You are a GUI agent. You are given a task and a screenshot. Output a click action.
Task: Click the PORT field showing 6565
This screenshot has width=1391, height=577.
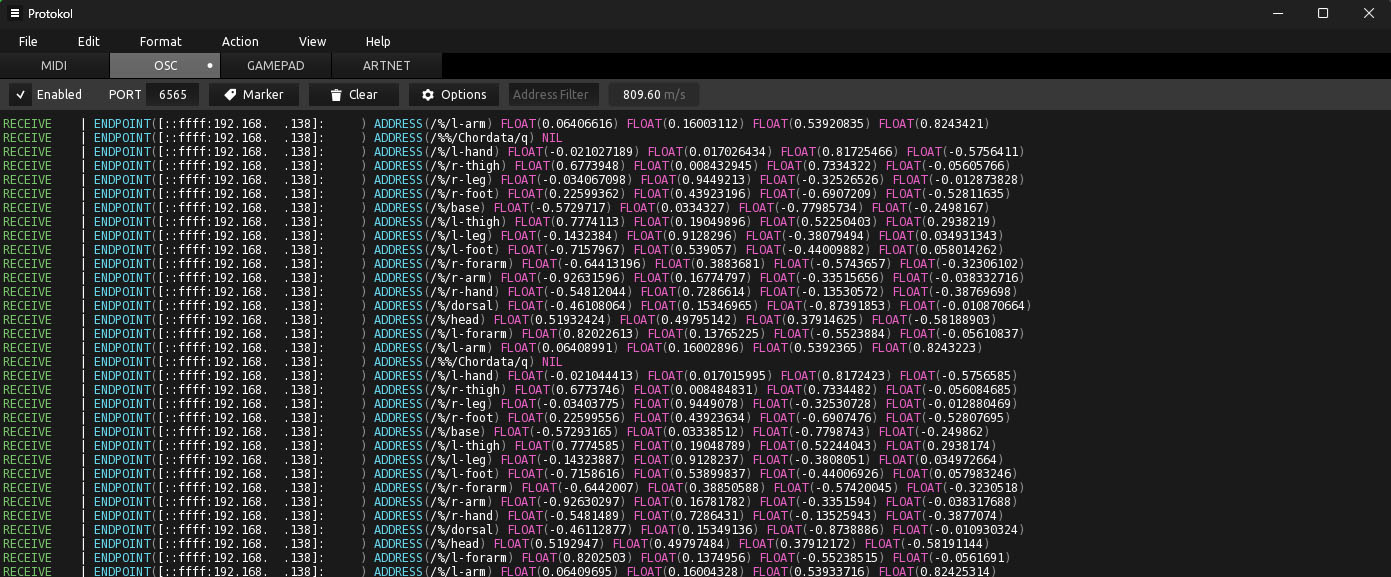pos(173,95)
